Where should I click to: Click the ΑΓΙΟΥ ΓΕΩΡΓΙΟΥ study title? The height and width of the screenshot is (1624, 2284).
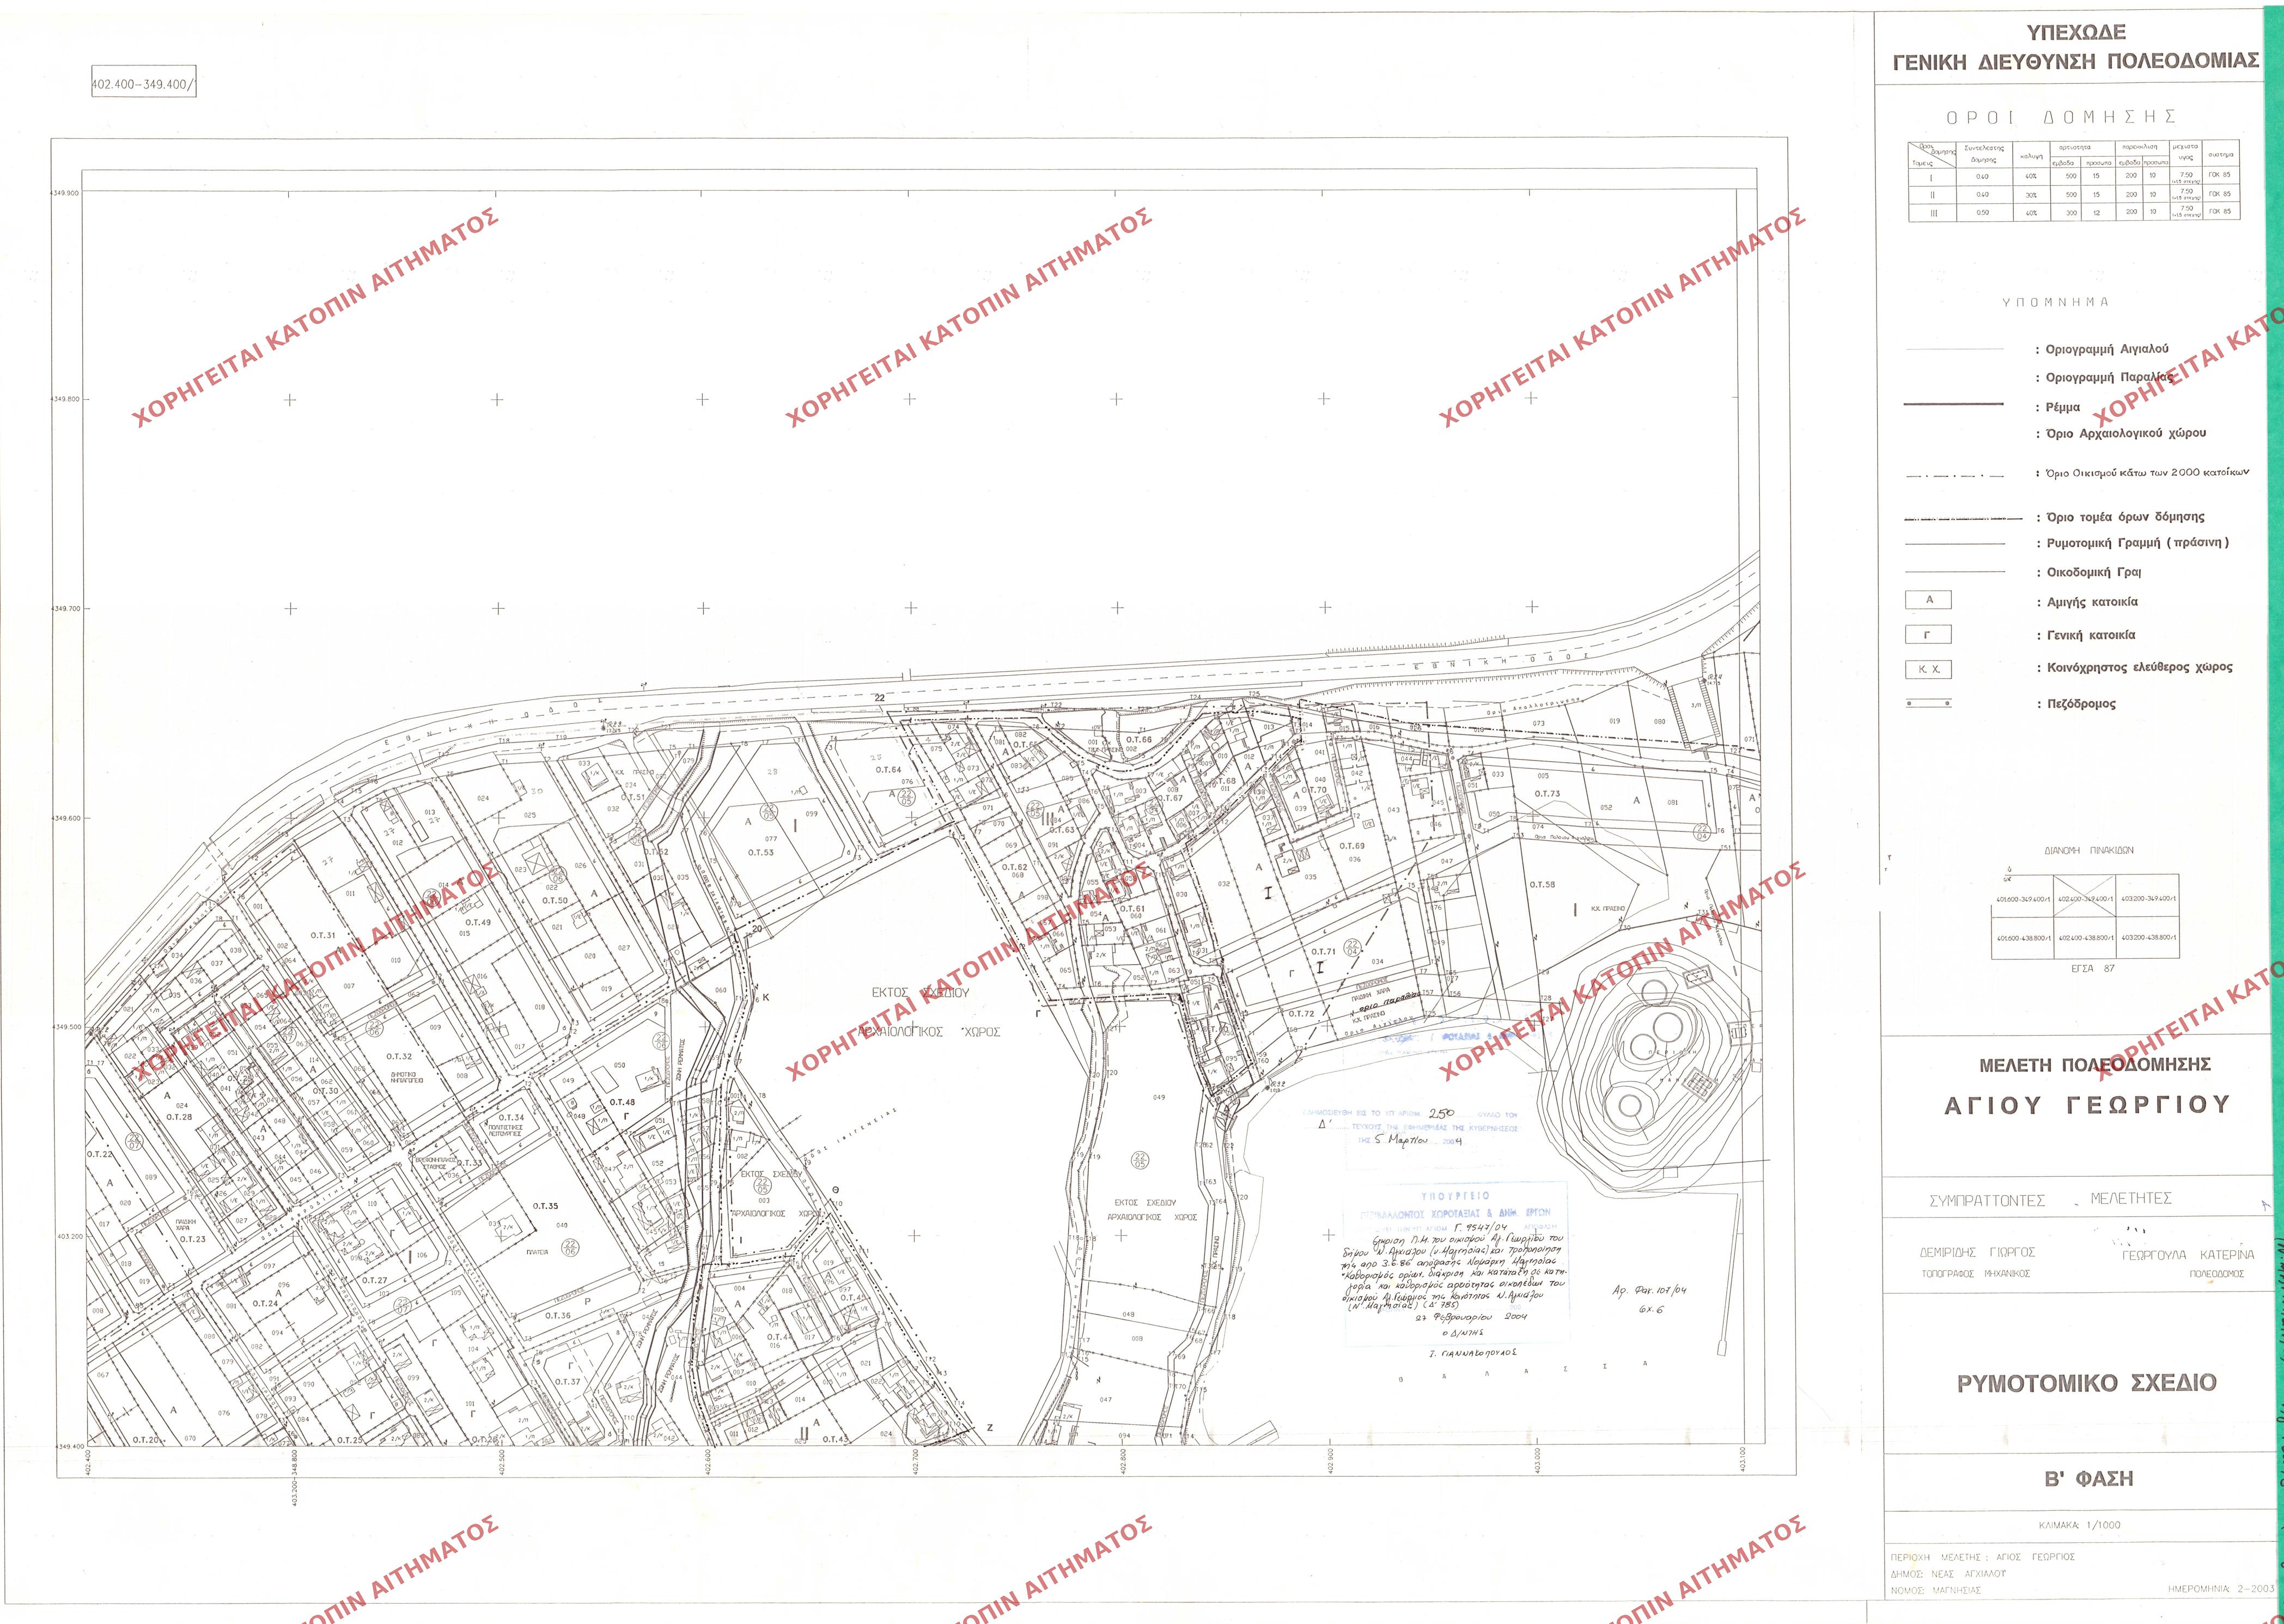tap(2087, 1105)
